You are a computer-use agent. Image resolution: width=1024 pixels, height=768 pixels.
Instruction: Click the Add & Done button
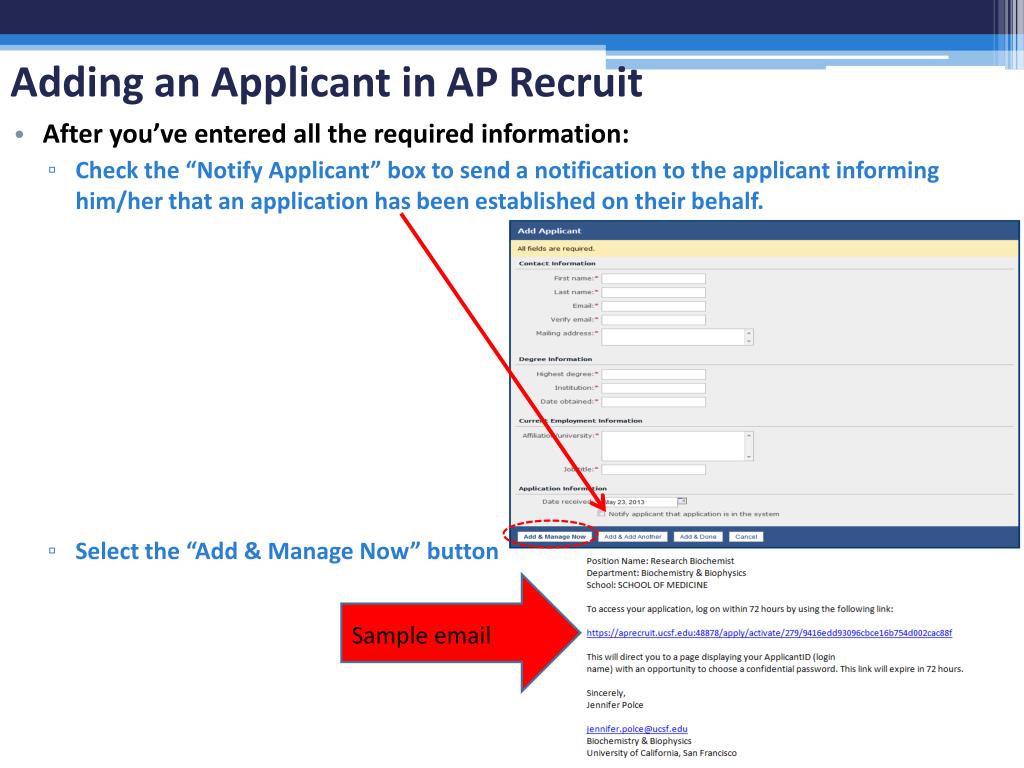pos(697,537)
